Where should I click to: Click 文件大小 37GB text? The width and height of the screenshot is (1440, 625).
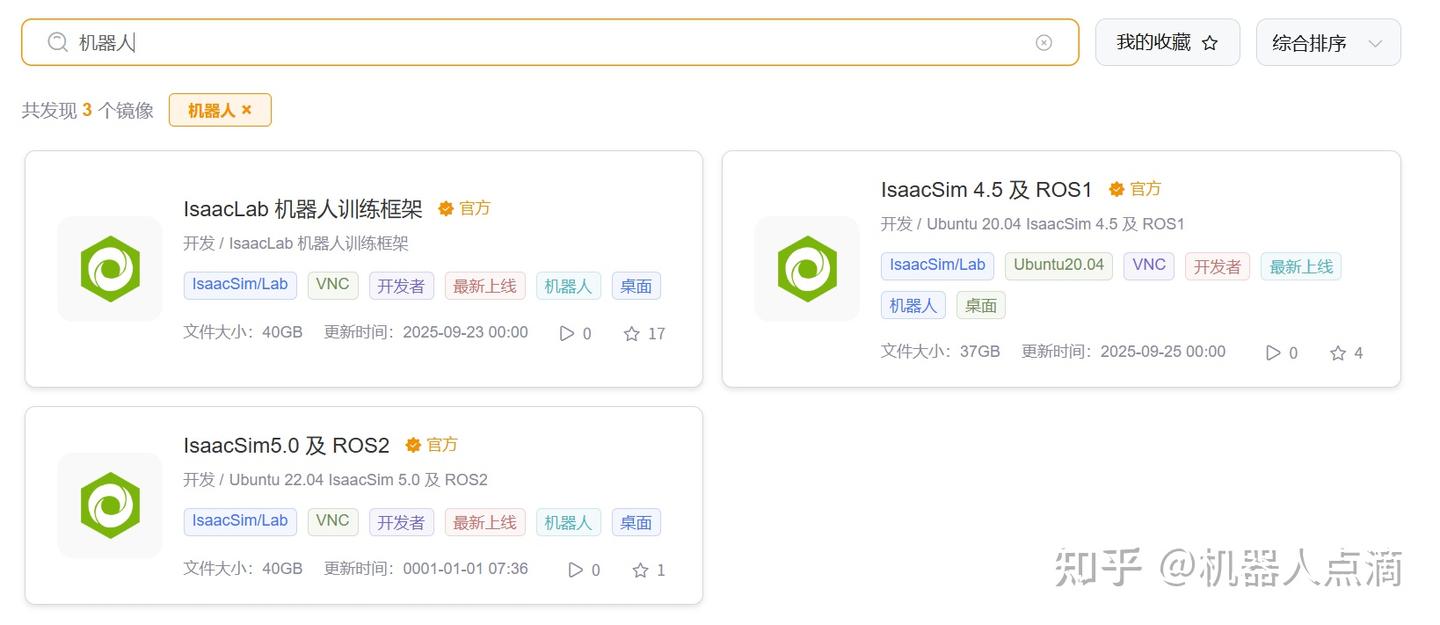[x=941, y=352]
